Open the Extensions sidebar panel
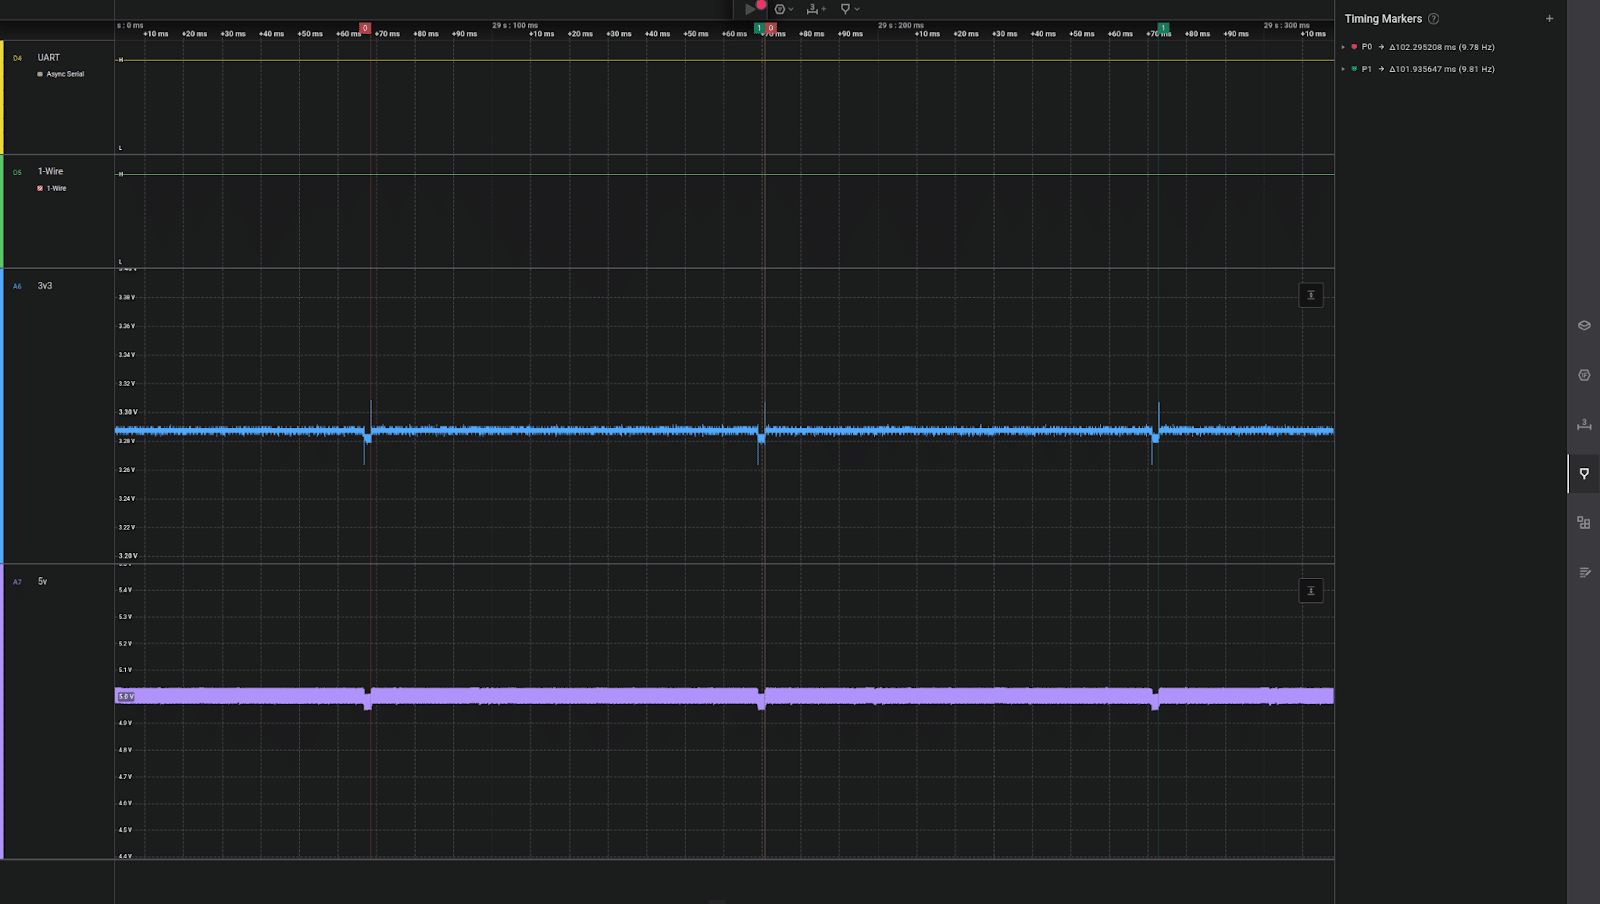 tap(1584, 523)
